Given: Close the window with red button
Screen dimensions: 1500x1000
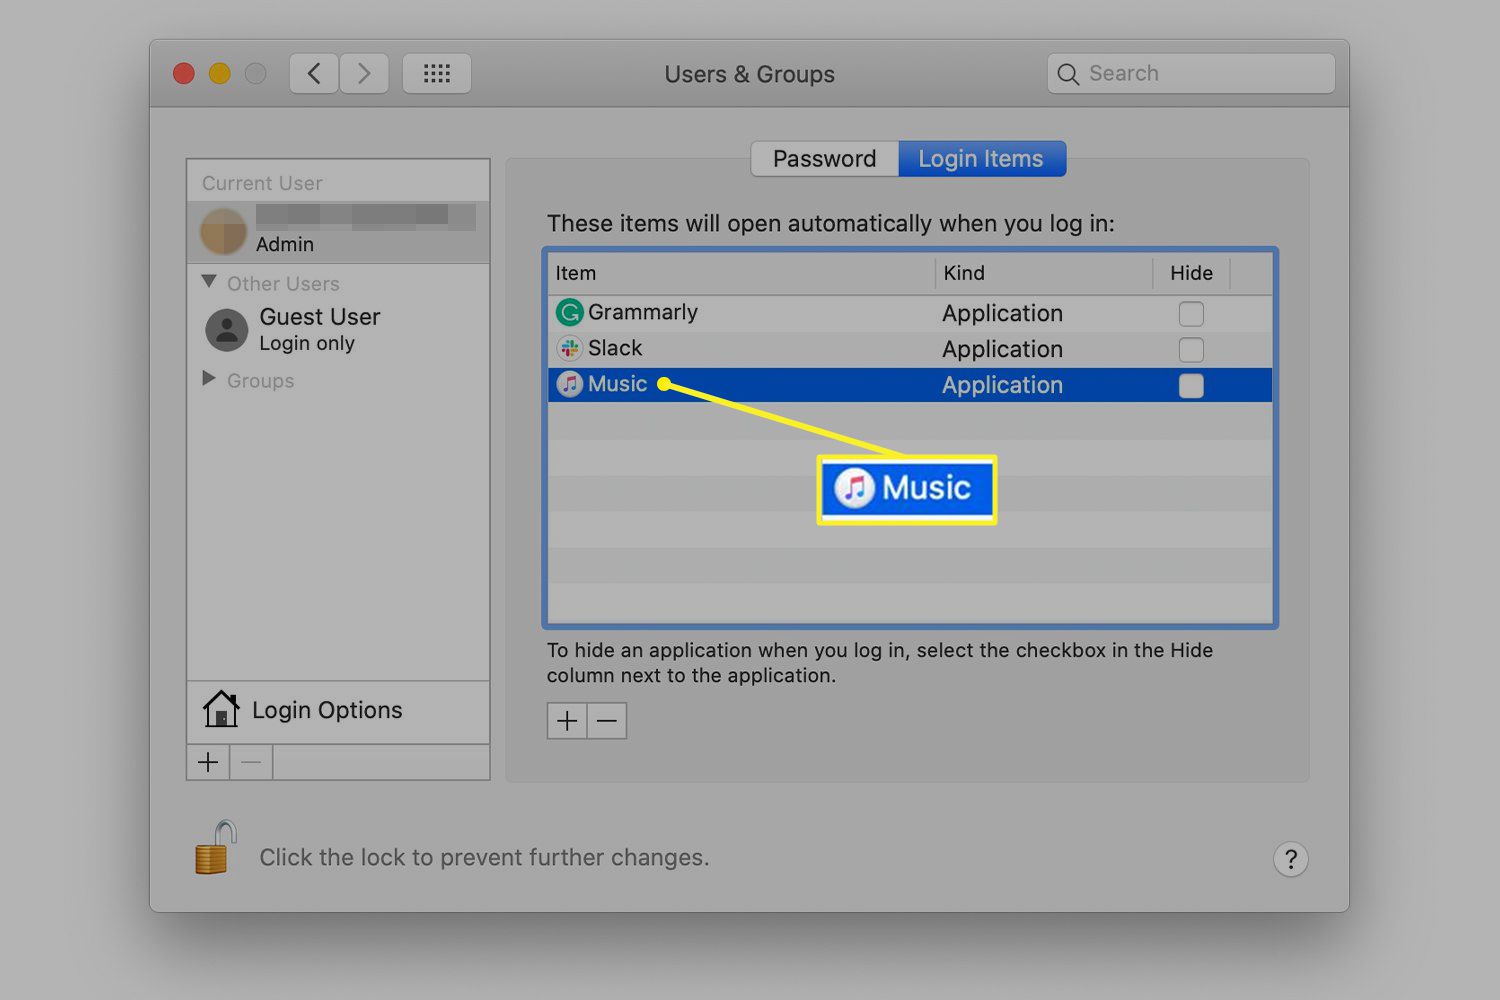Looking at the screenshot, I should 184,74.
